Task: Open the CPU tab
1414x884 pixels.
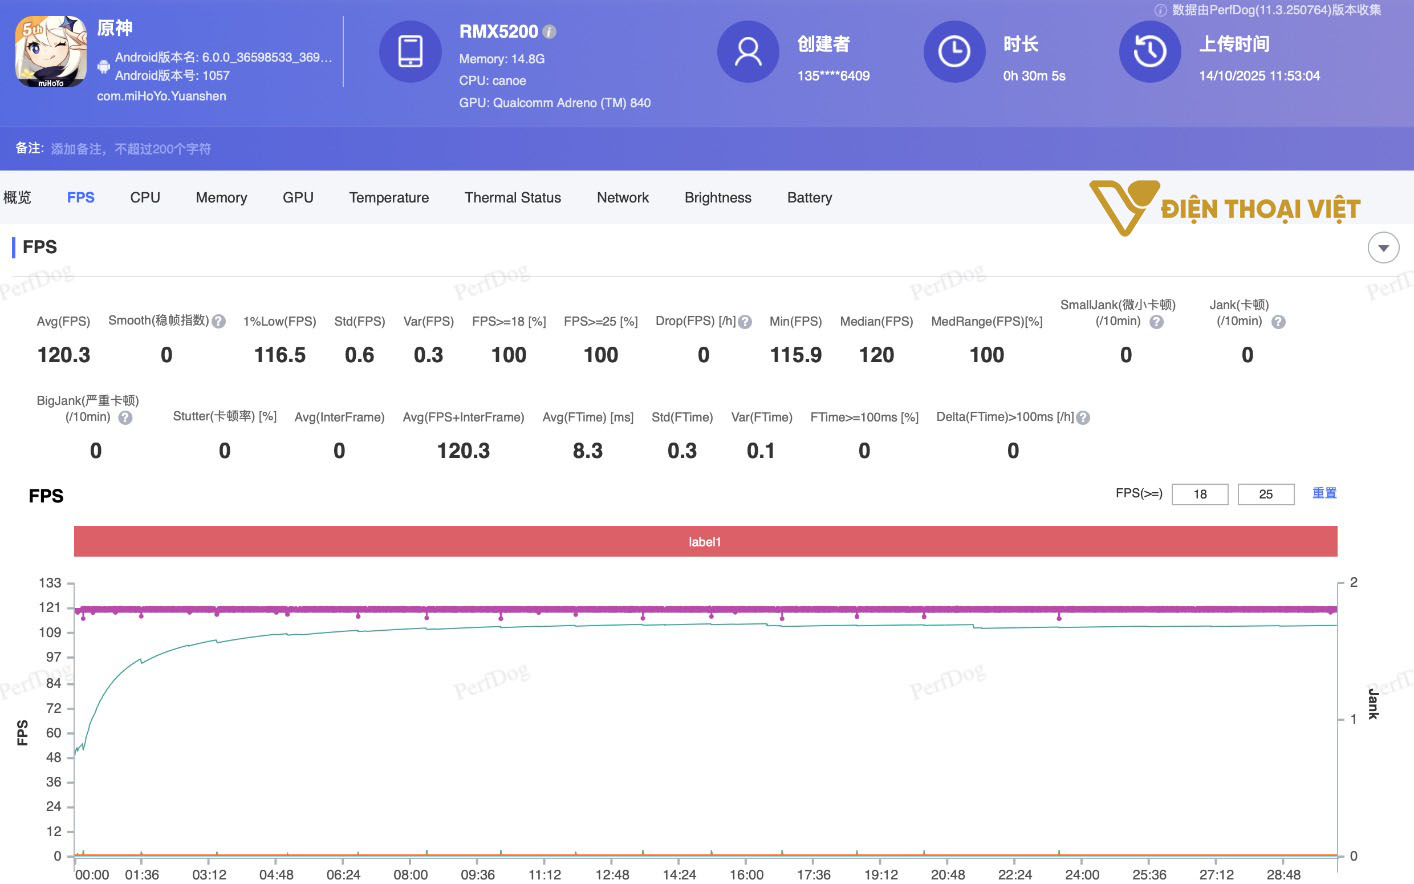Action: coord(144,197)
